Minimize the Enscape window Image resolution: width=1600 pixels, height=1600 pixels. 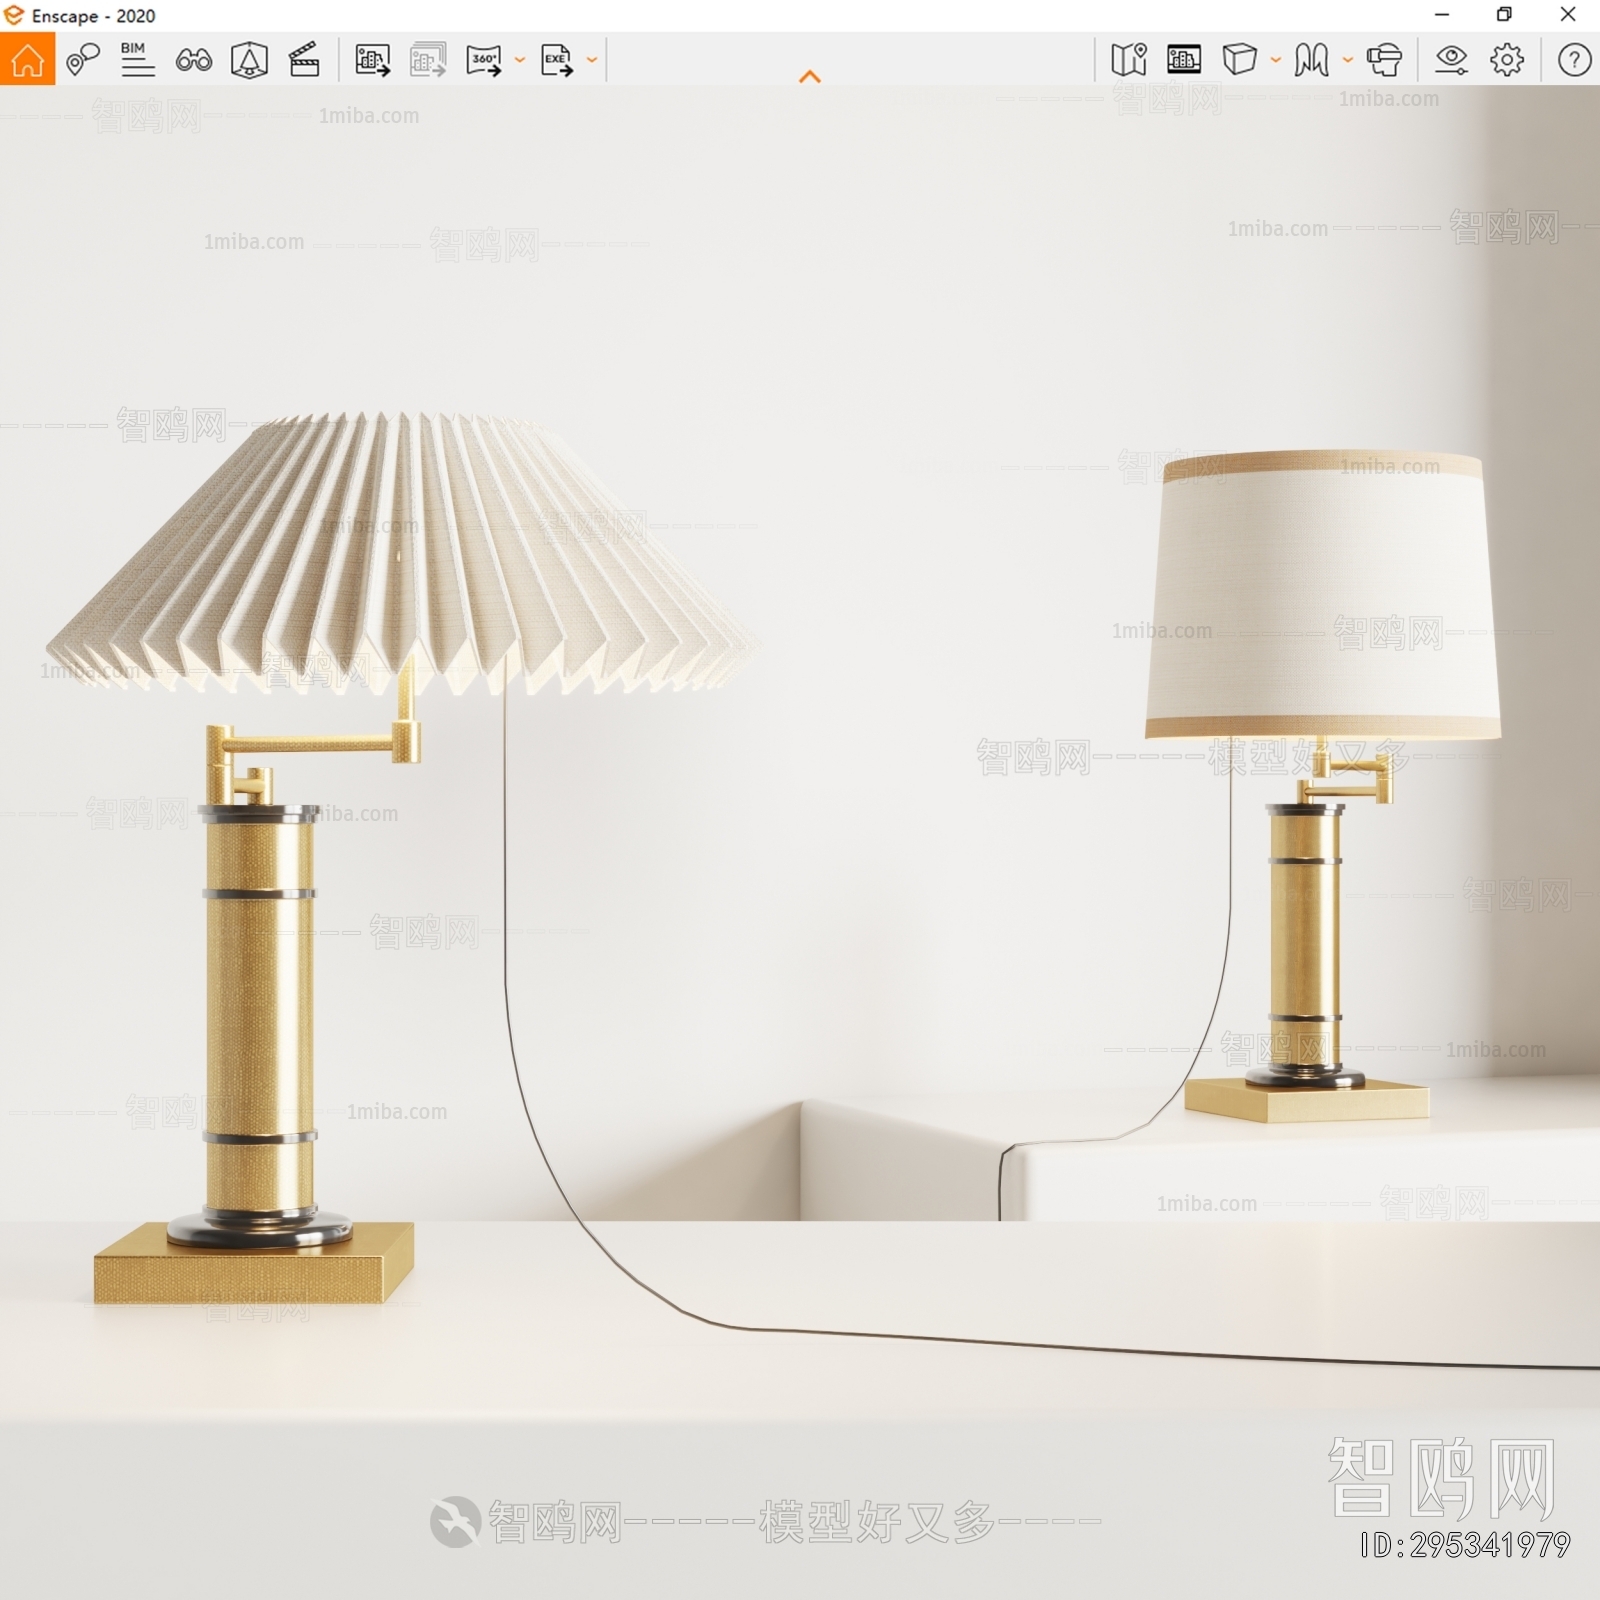(1441, 15)
